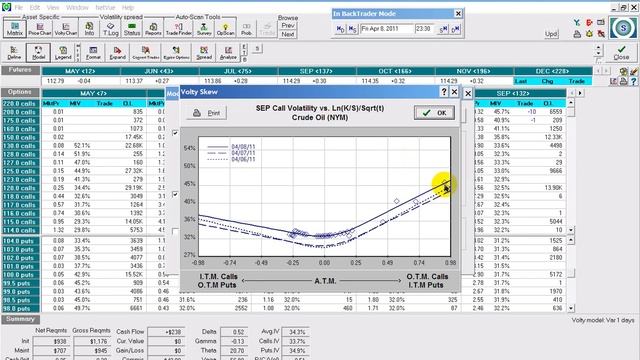Click the yellow bell alert icon
This screenshot has width=640, height=360.
[589, 34]
